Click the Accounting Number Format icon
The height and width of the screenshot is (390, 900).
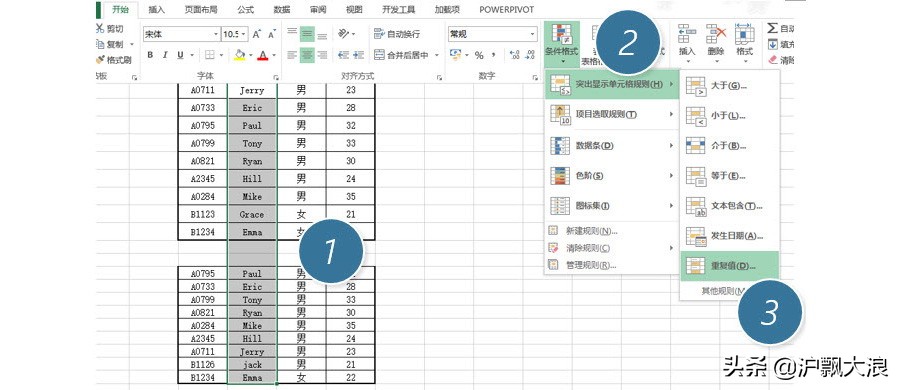[x=456, y=55]
